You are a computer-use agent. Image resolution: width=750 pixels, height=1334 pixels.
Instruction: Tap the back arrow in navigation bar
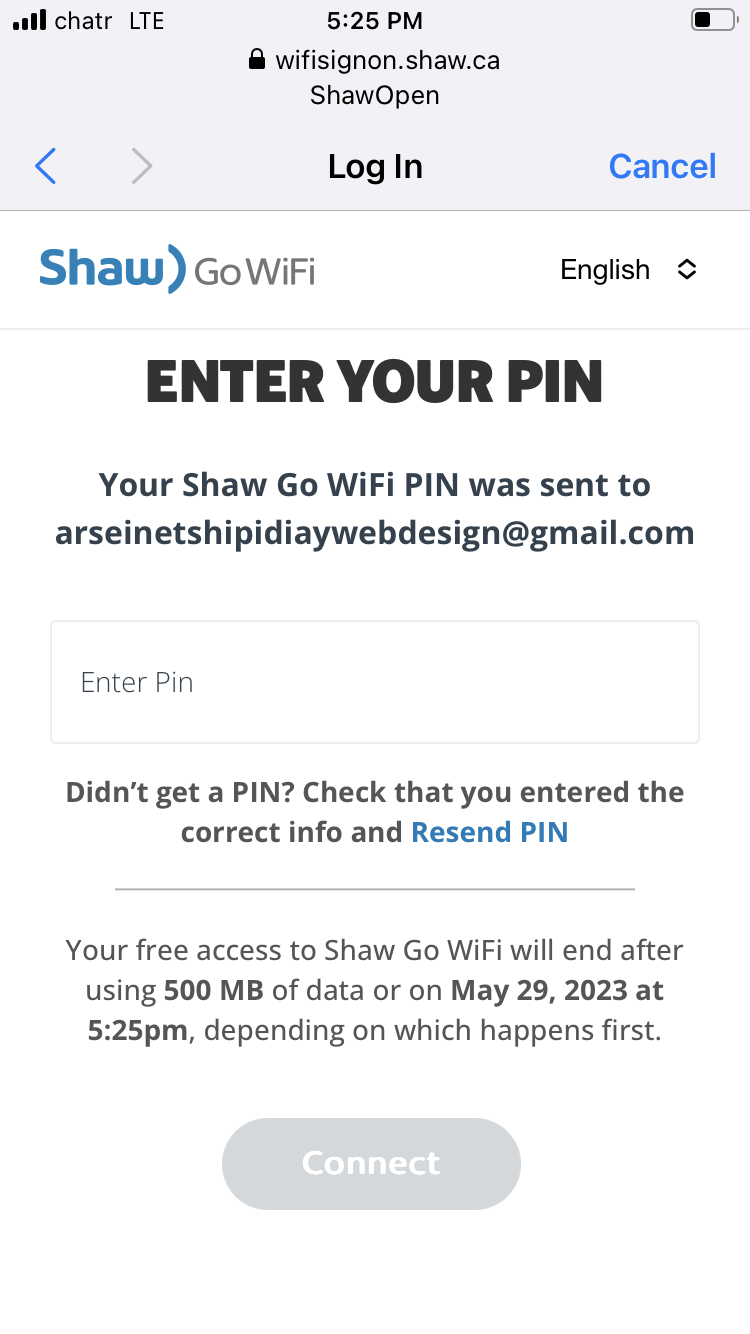(x=46, y=166)
